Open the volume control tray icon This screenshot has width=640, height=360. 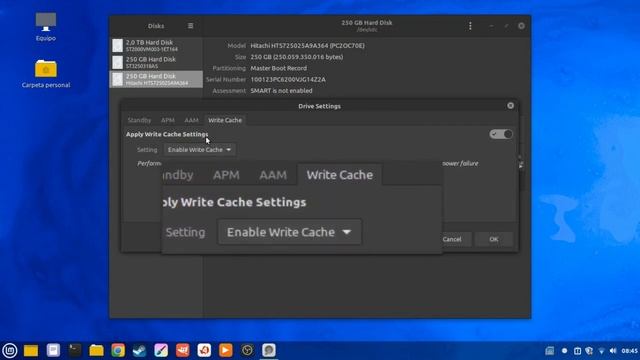613,351
